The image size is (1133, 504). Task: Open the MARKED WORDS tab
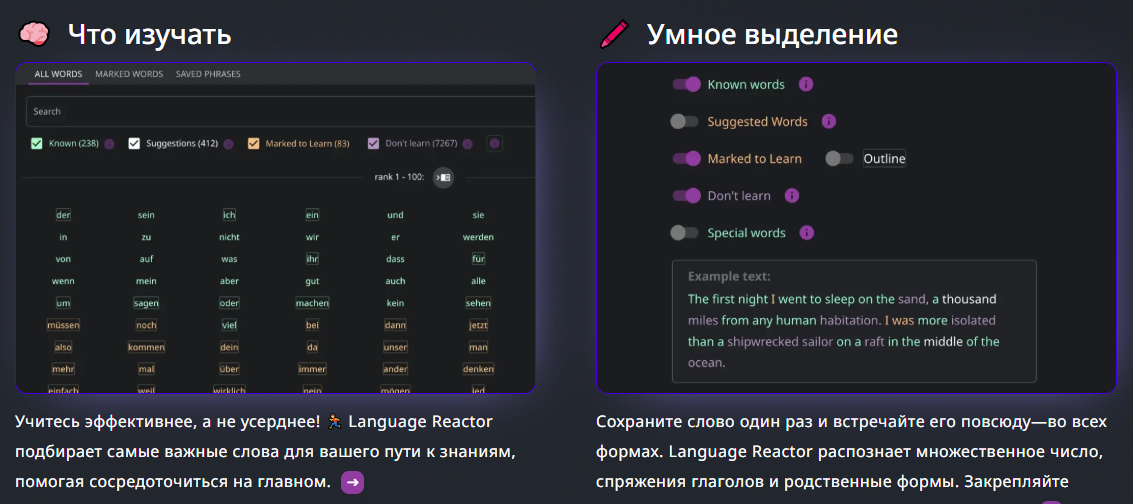129,74
